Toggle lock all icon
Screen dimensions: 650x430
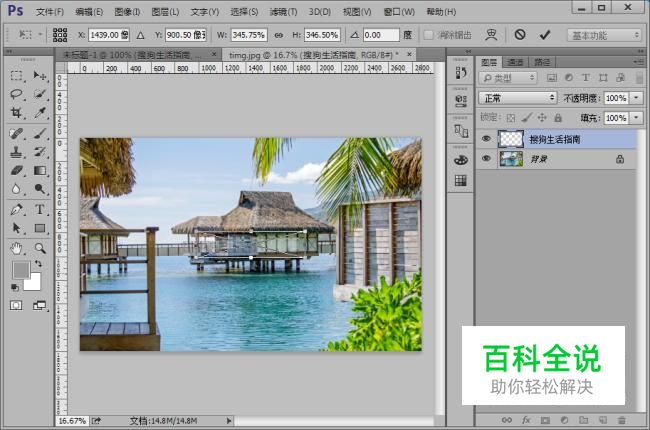point(558,118)
